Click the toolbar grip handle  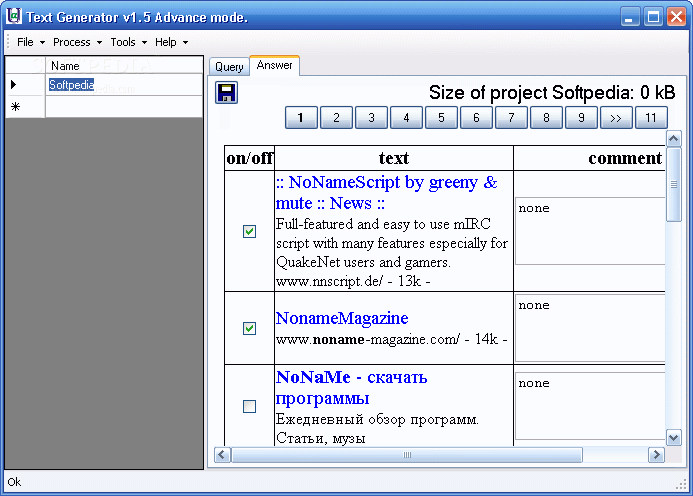point(8,42)
